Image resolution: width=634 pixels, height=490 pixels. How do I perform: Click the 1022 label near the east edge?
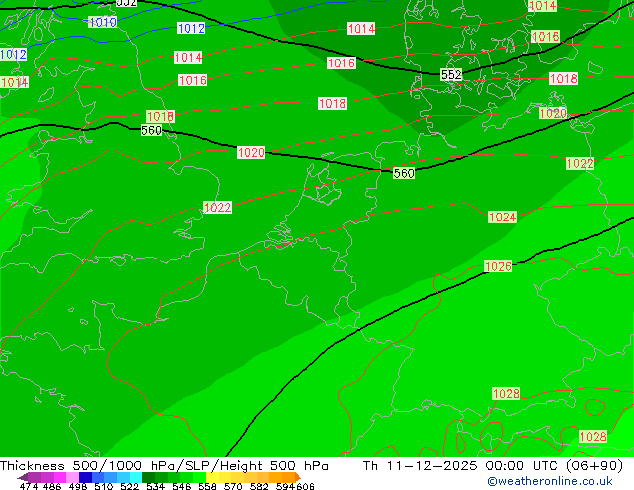click(580, 163)
